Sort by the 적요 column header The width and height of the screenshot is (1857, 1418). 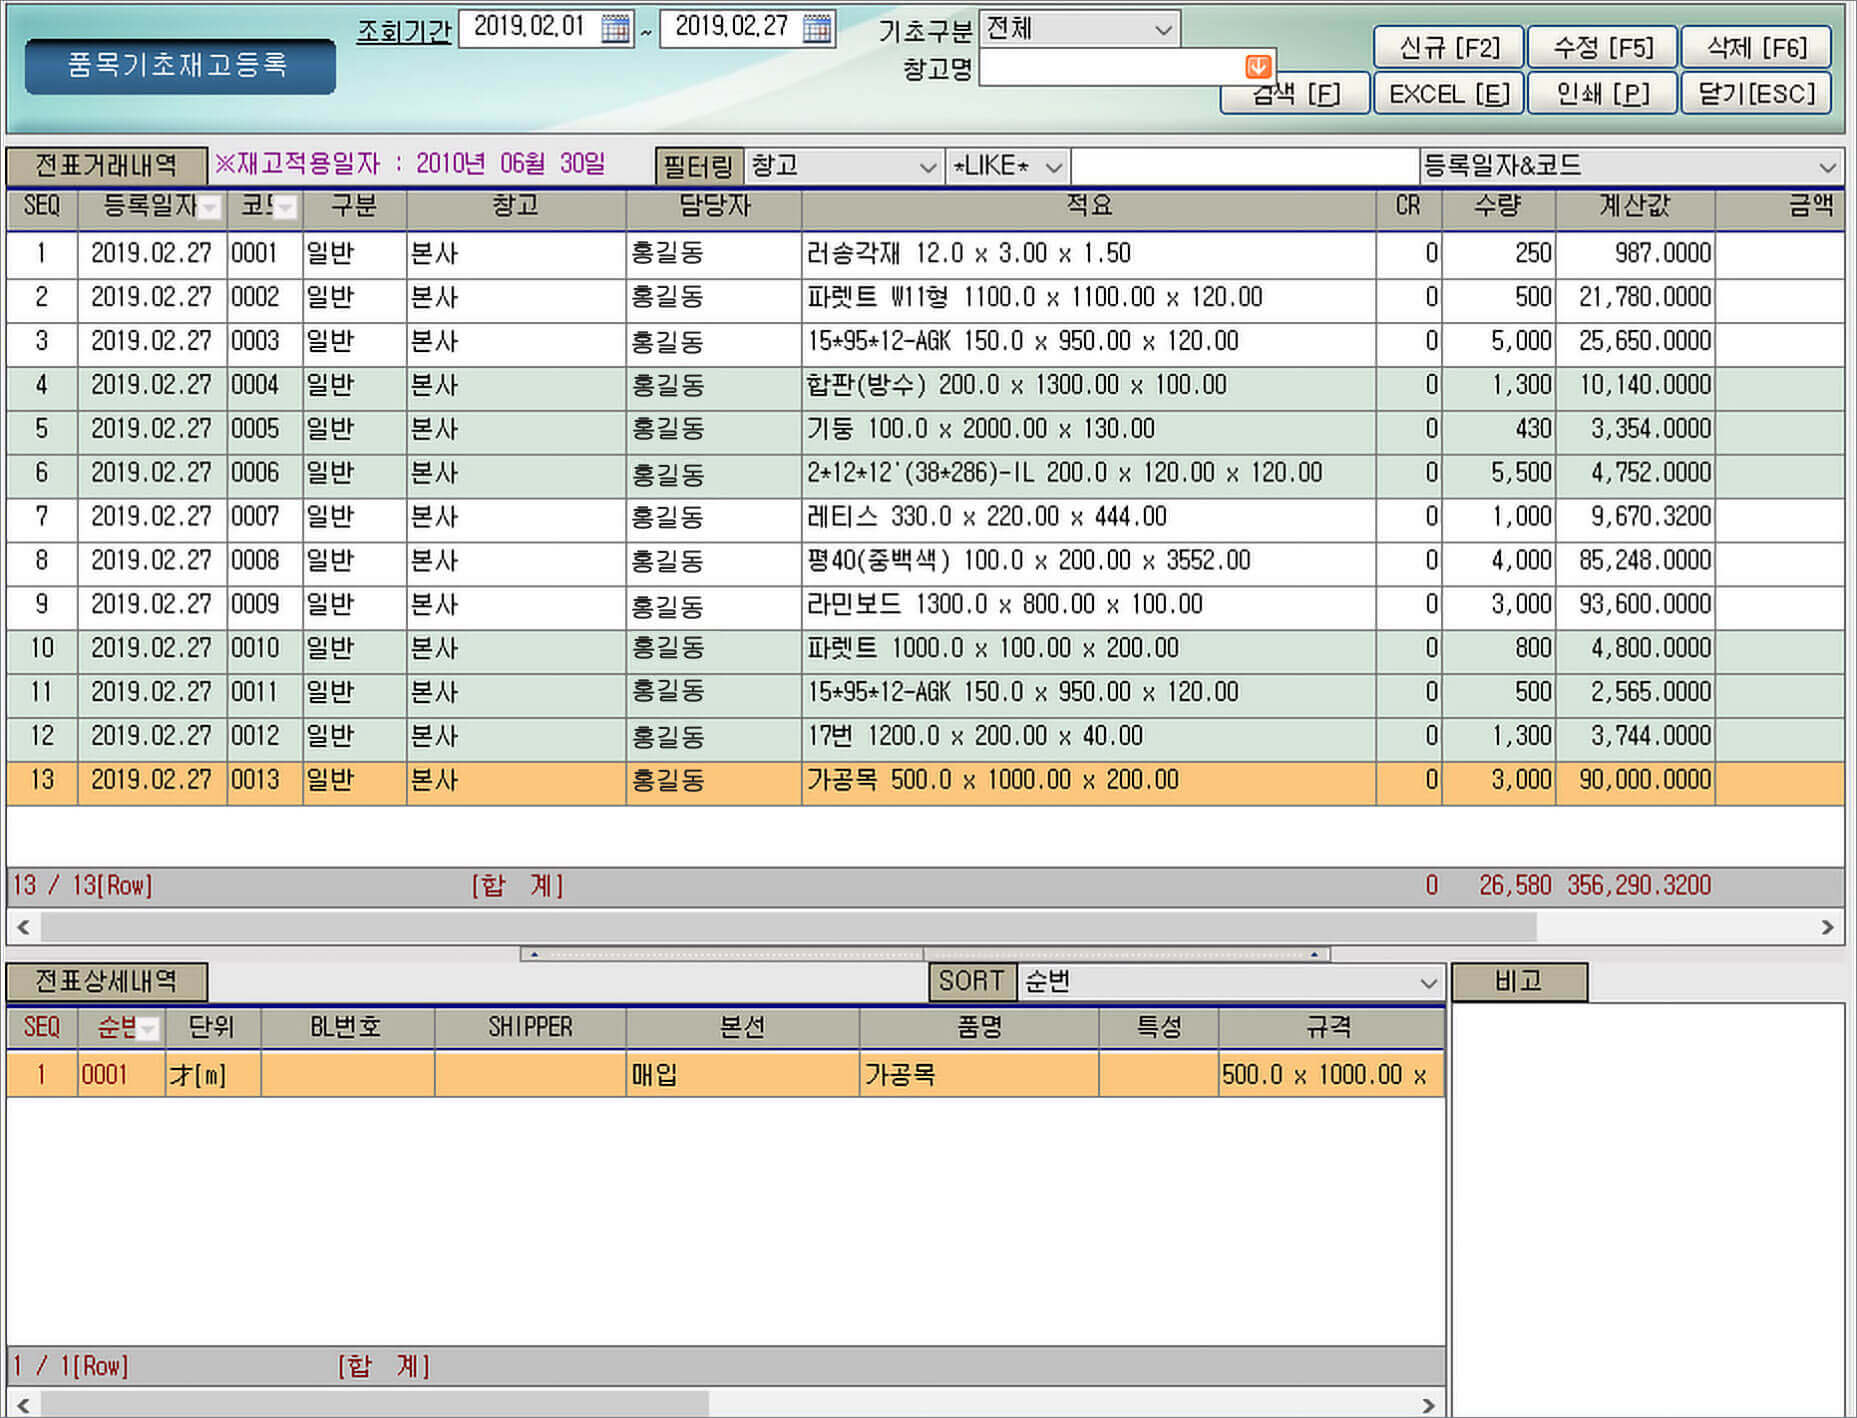[x=1088, y=207]
